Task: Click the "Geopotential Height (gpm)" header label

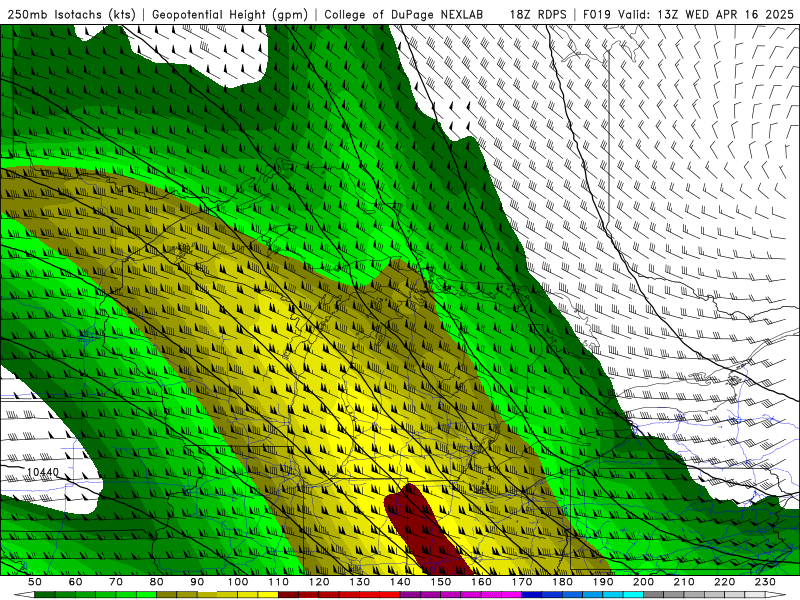Action: click(230, 15)
